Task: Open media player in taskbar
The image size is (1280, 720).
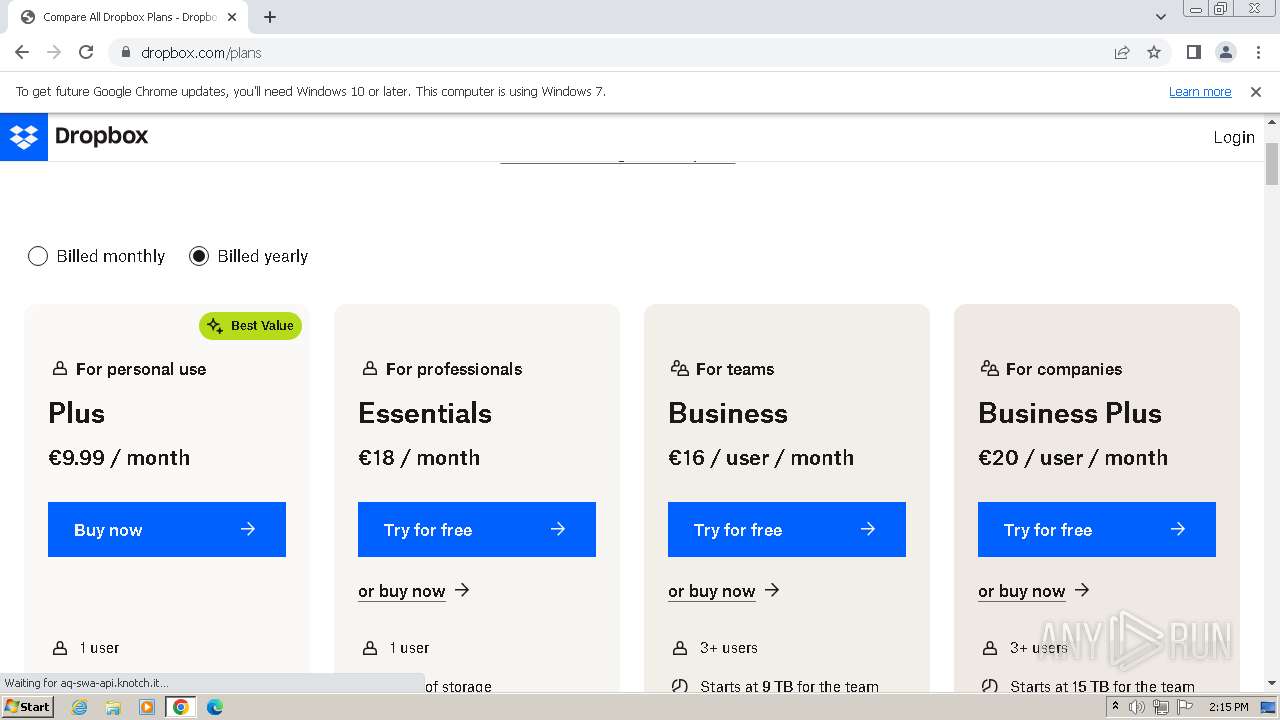Action: coord(147,707)
